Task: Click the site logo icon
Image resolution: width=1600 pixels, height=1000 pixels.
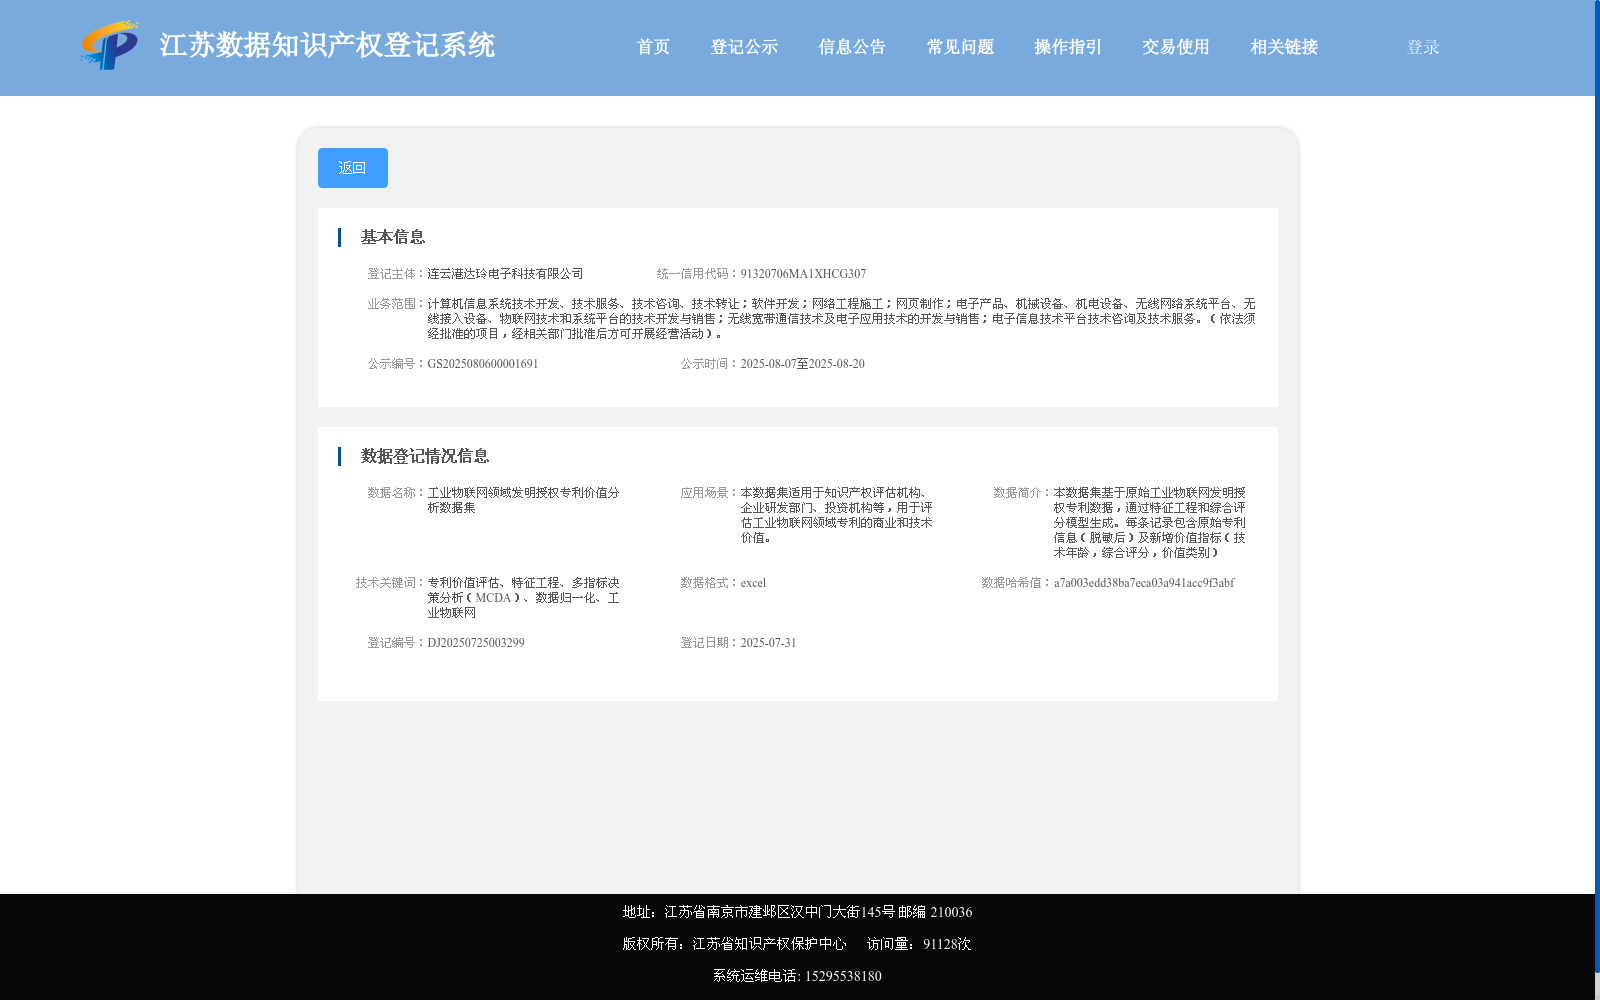Action: tap(110, 45)
